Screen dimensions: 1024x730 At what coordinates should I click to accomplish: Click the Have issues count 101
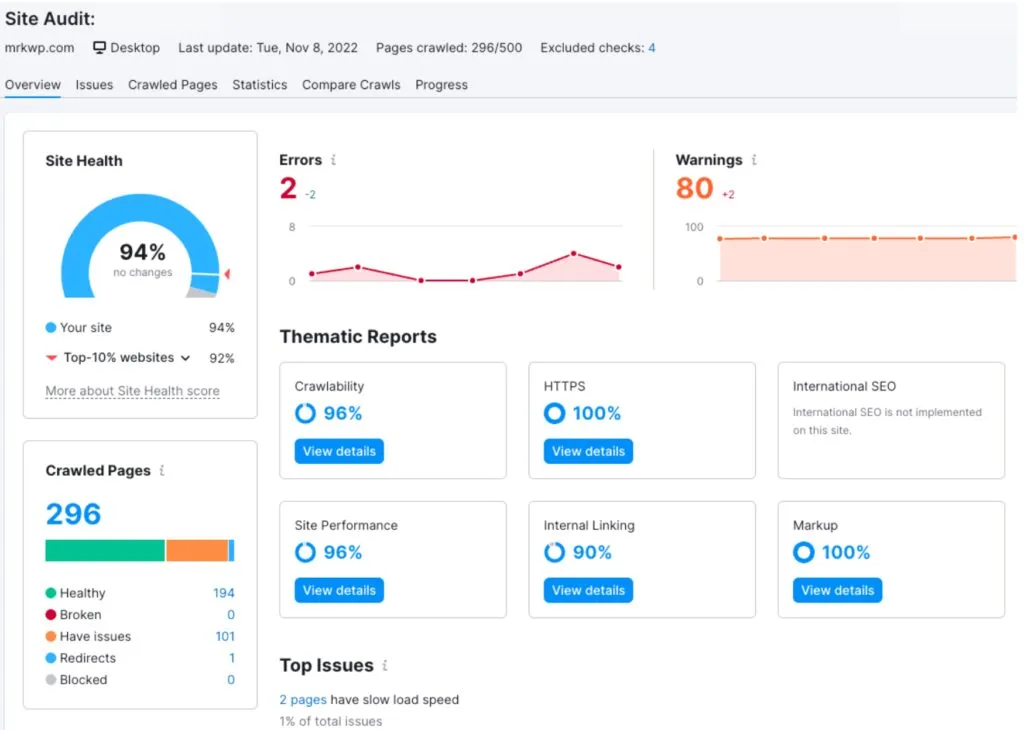(225, 636)
